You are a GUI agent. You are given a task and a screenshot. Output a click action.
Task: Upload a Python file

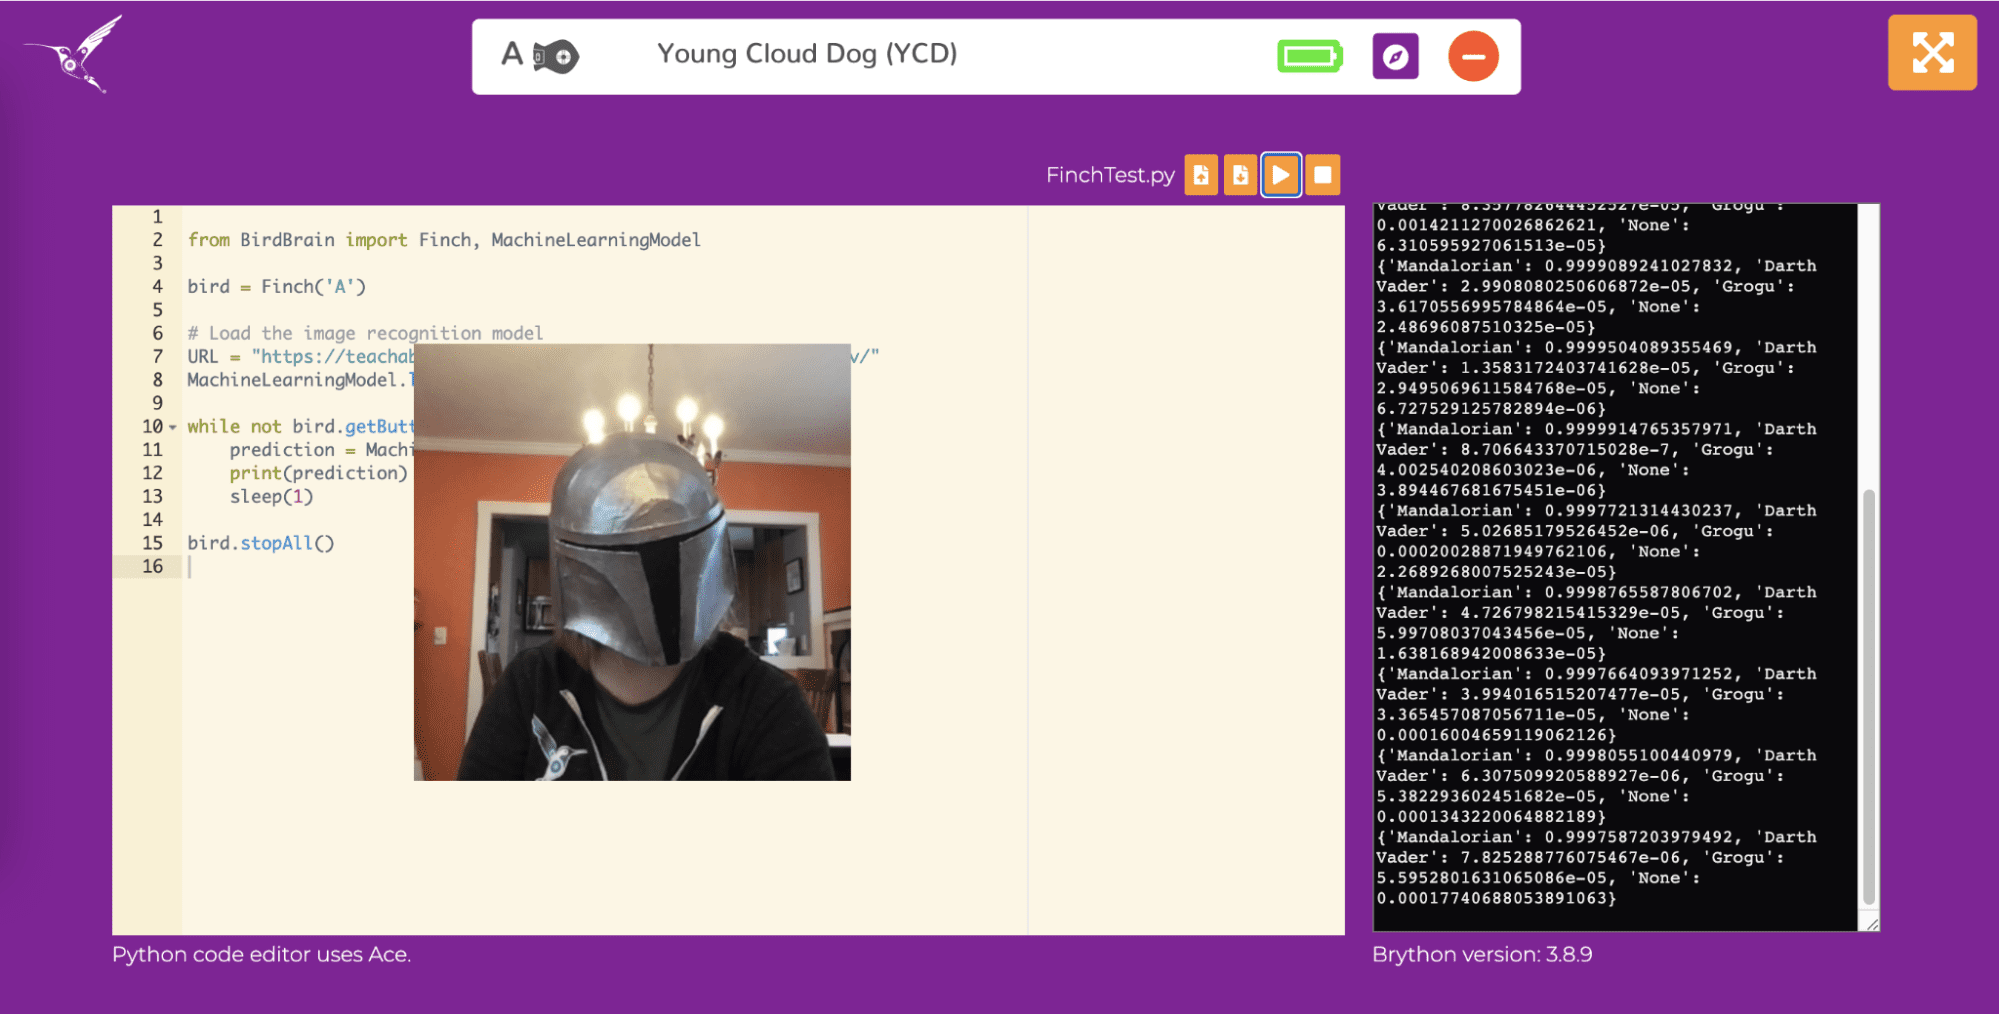pyautogui.click(x=1201, y=175)
